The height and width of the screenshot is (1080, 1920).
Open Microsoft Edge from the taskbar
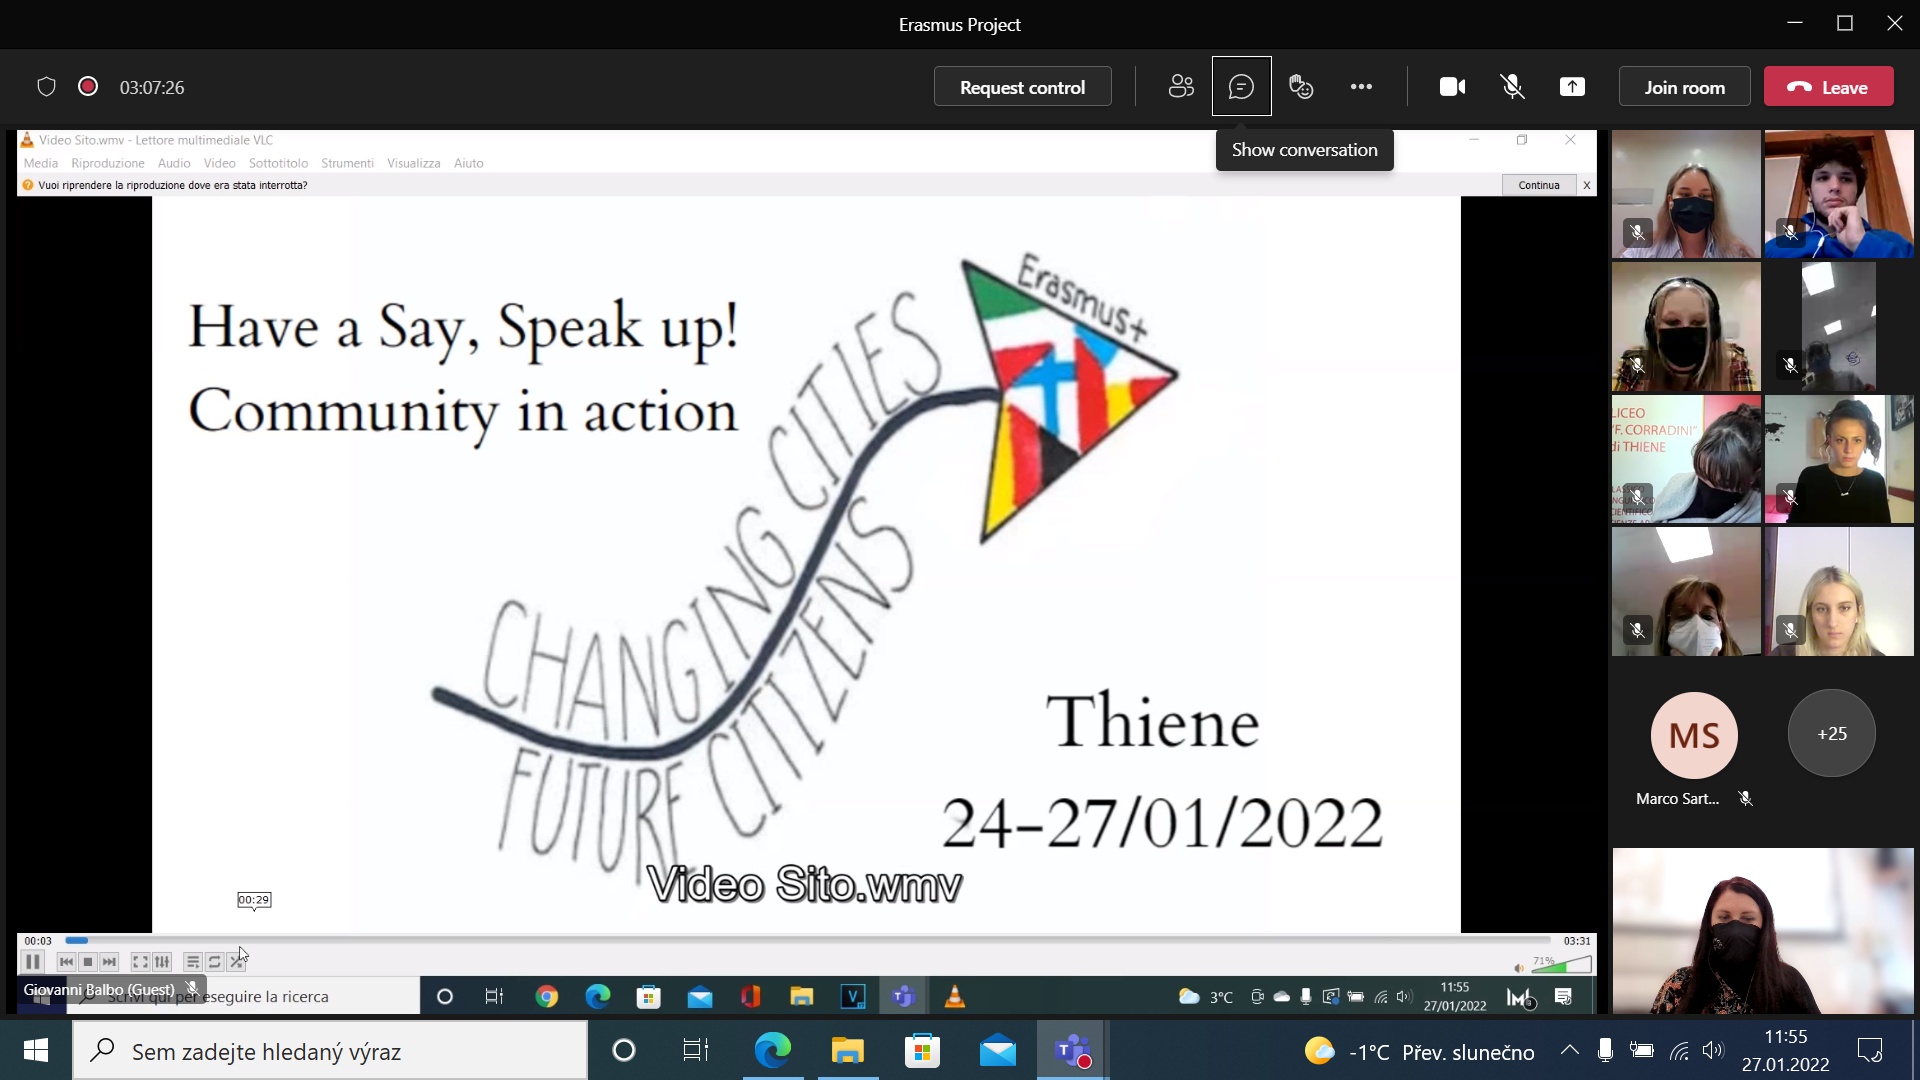pyautogui.click(x=772, y=1051)
